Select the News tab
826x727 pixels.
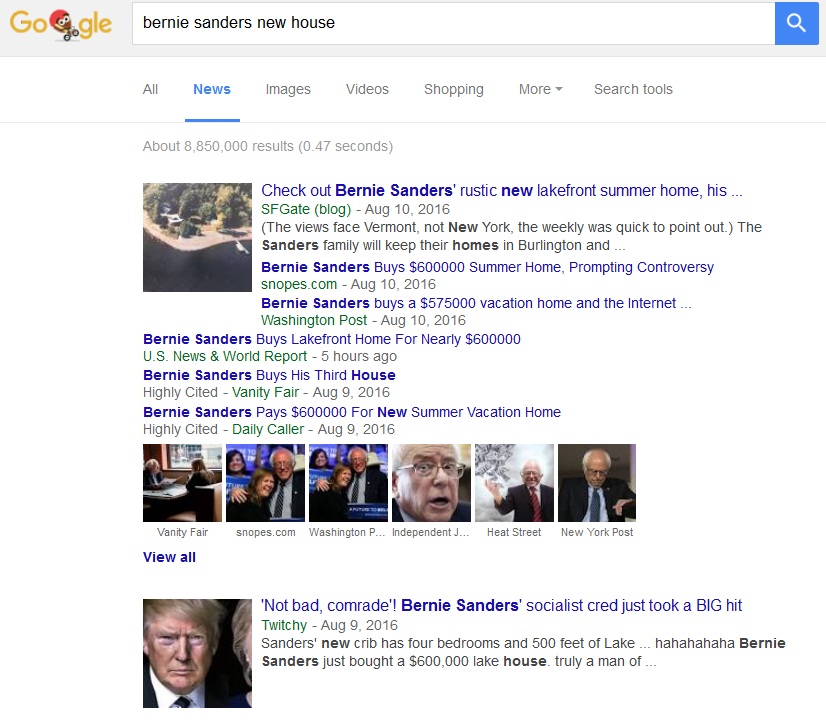pos(212,89)
